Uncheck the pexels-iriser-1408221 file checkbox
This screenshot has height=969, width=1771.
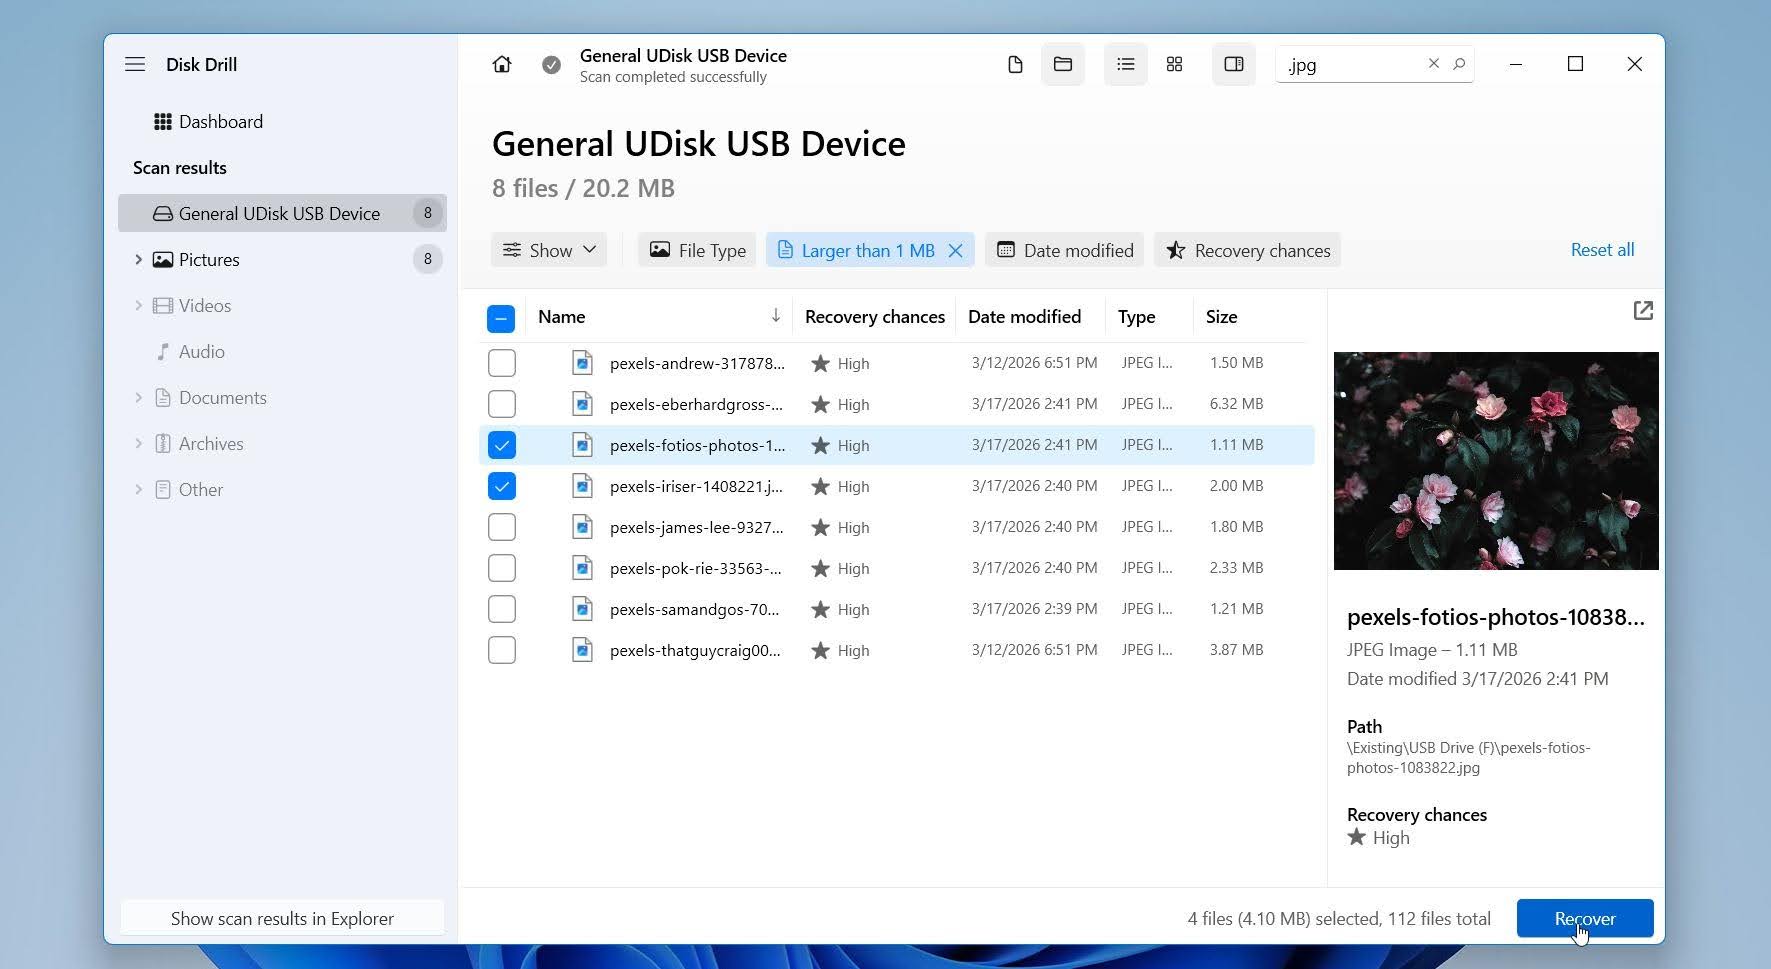pyautogui.click(x=502, y=486)
